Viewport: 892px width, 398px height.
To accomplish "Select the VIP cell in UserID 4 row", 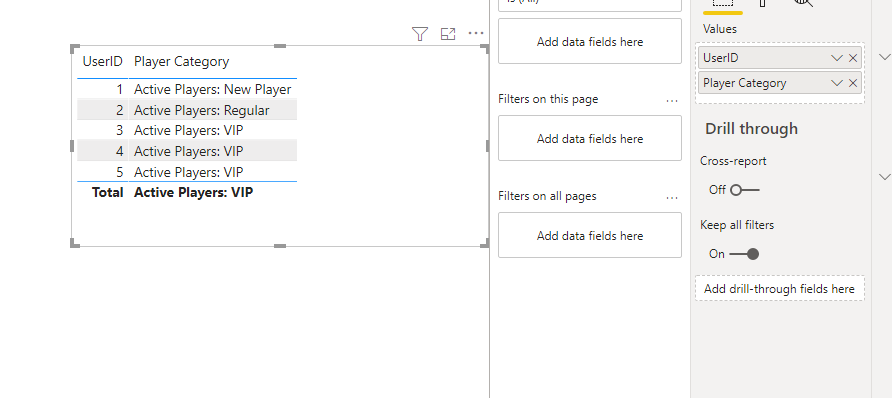I will pyautogui.click(x=212, y=151).
